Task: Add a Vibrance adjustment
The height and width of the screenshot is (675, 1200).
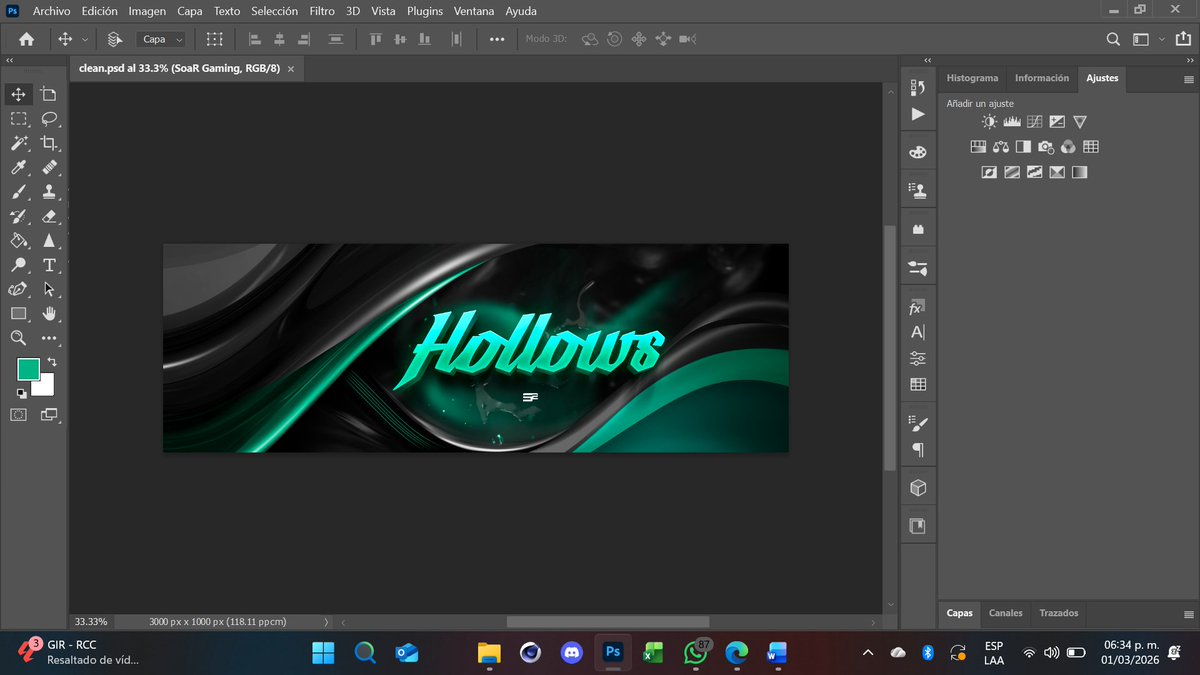Action: click(x=1080, y=122)
